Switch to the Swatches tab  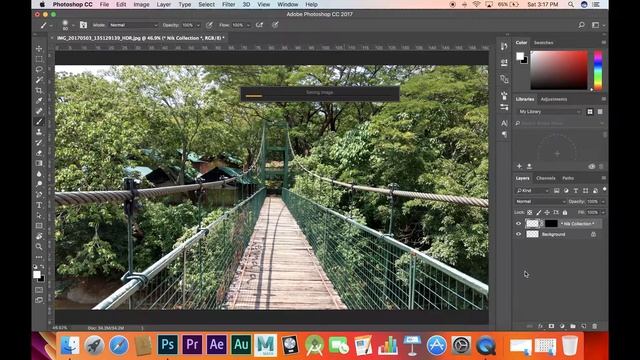click(544, 42)
